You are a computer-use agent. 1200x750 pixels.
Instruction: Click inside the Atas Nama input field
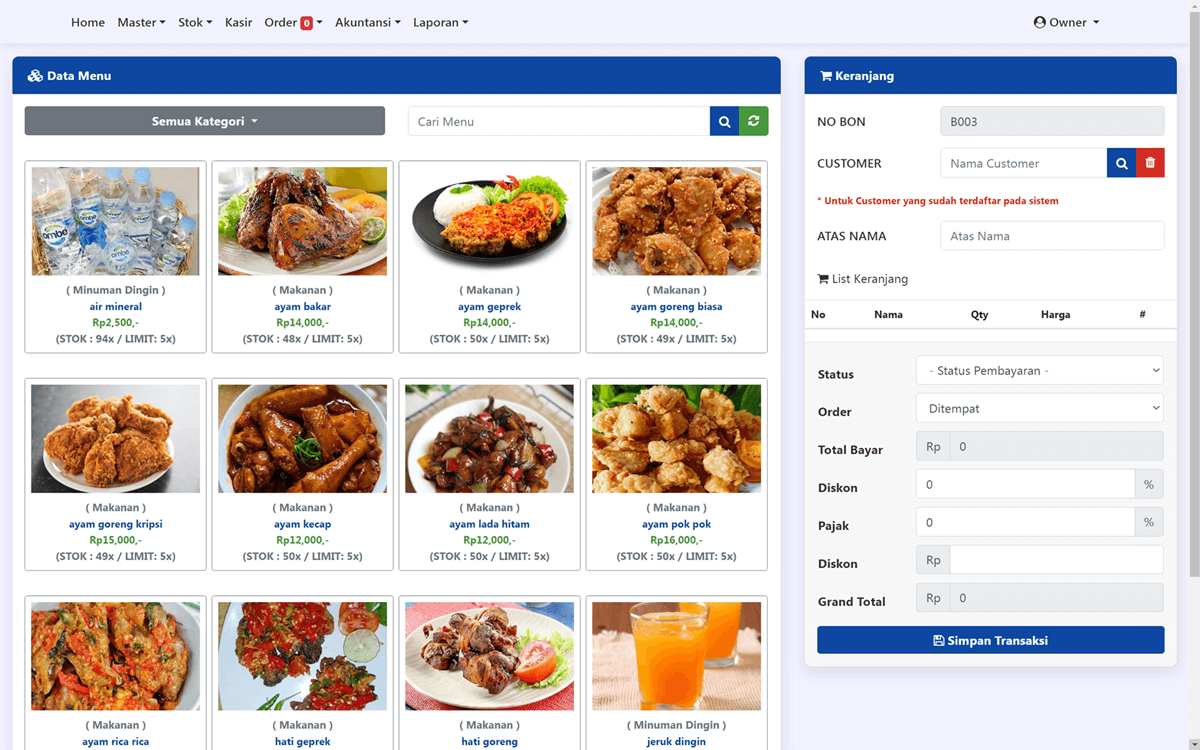tap(1051, 235)
